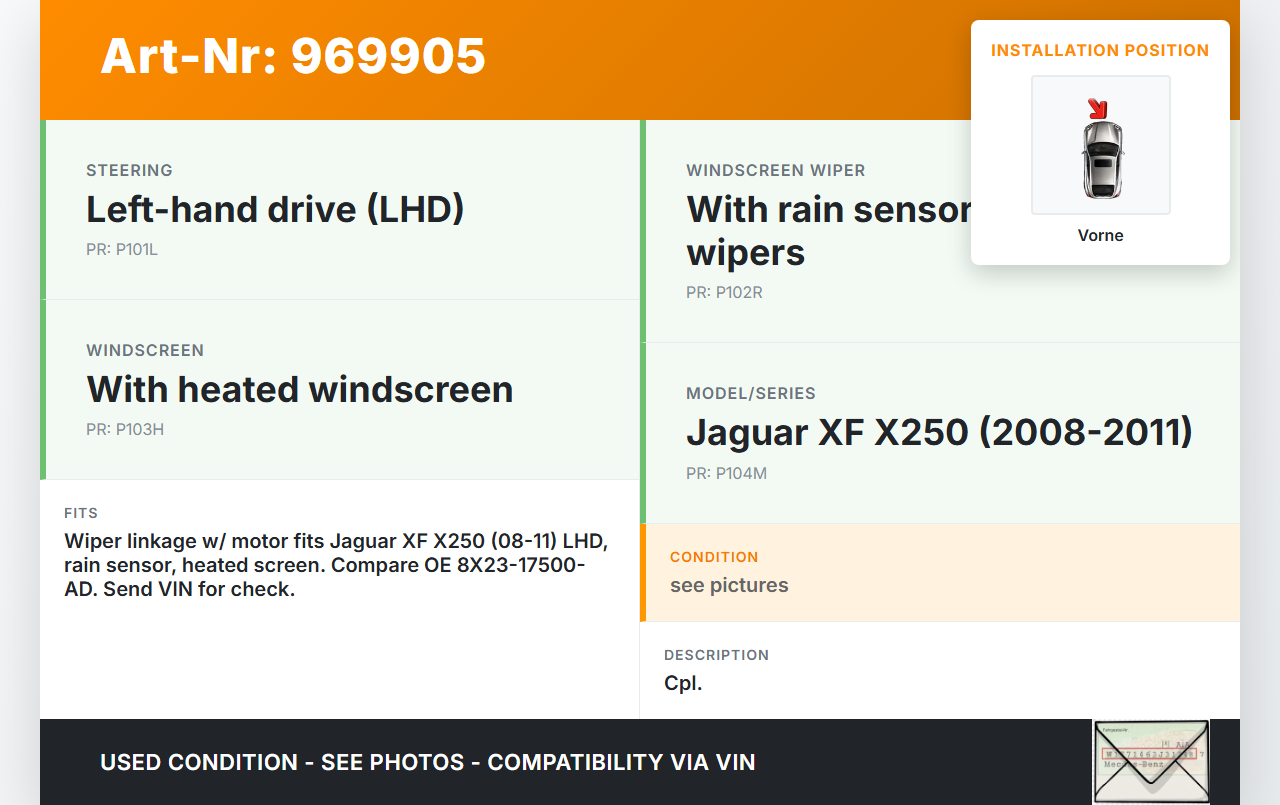1280x805 pixels.
Task: Click the Wiper linkage fits description paragraph
Action: click(x=335, y=565)
